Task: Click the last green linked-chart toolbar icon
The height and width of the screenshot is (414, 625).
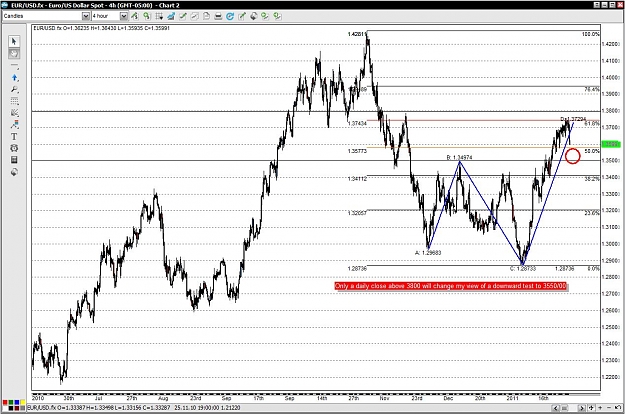Action: point(277,16)
